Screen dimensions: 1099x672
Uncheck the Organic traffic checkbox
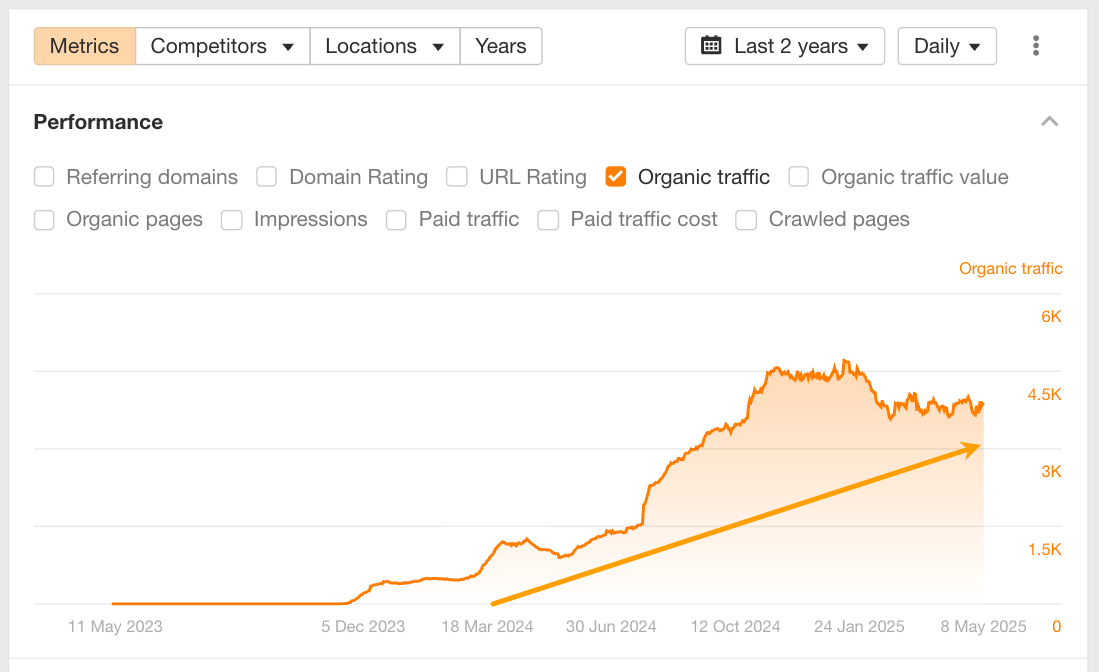point(616,177)
